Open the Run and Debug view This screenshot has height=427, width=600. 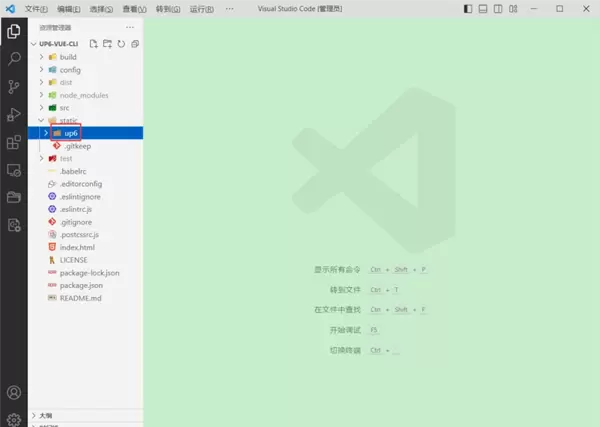pyautogui.click(x=14, y=115)
